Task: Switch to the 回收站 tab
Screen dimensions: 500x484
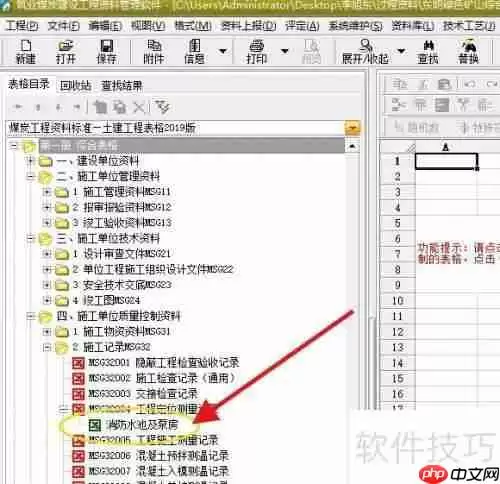Action: [x=75, y=86]
